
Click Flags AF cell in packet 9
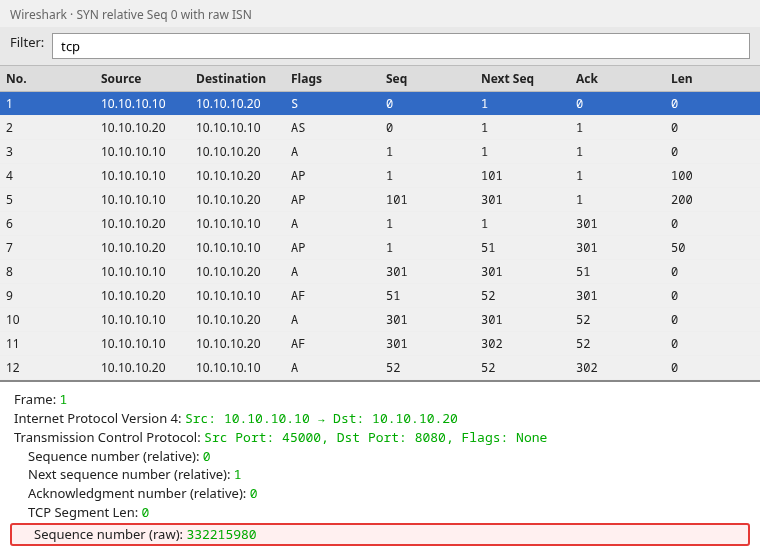[x=298, y=296]
